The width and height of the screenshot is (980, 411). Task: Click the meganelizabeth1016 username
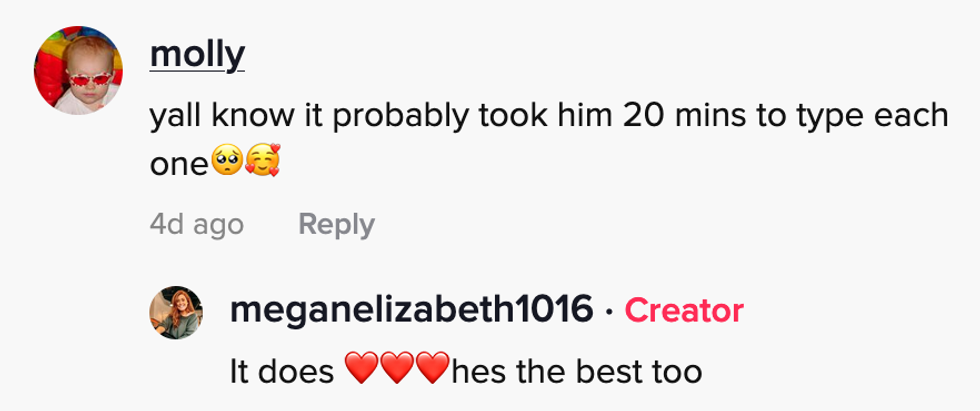(x=410, y=311)
